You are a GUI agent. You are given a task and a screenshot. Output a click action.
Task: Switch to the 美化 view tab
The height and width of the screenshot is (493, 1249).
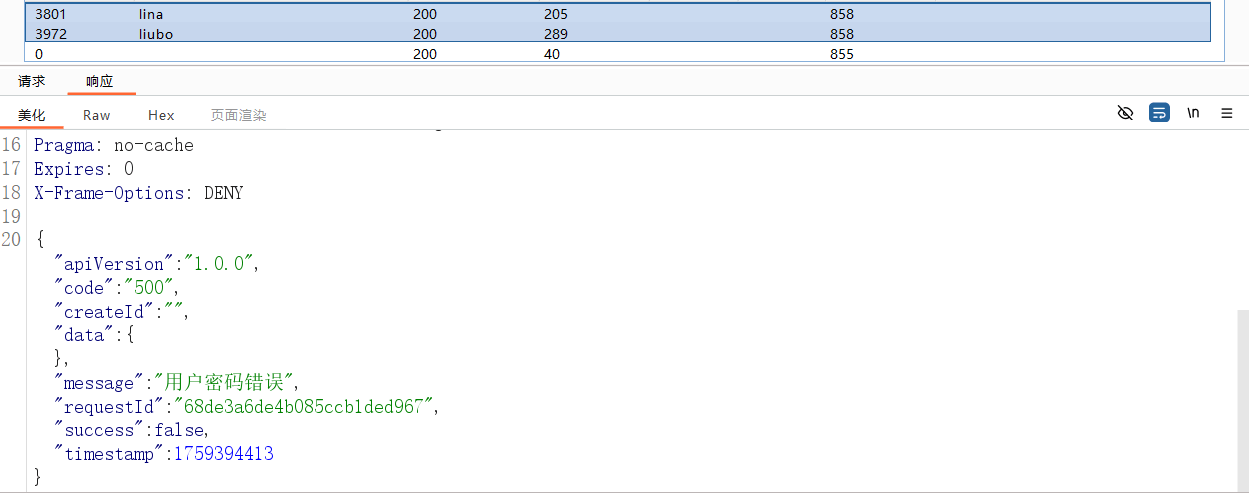32,115
